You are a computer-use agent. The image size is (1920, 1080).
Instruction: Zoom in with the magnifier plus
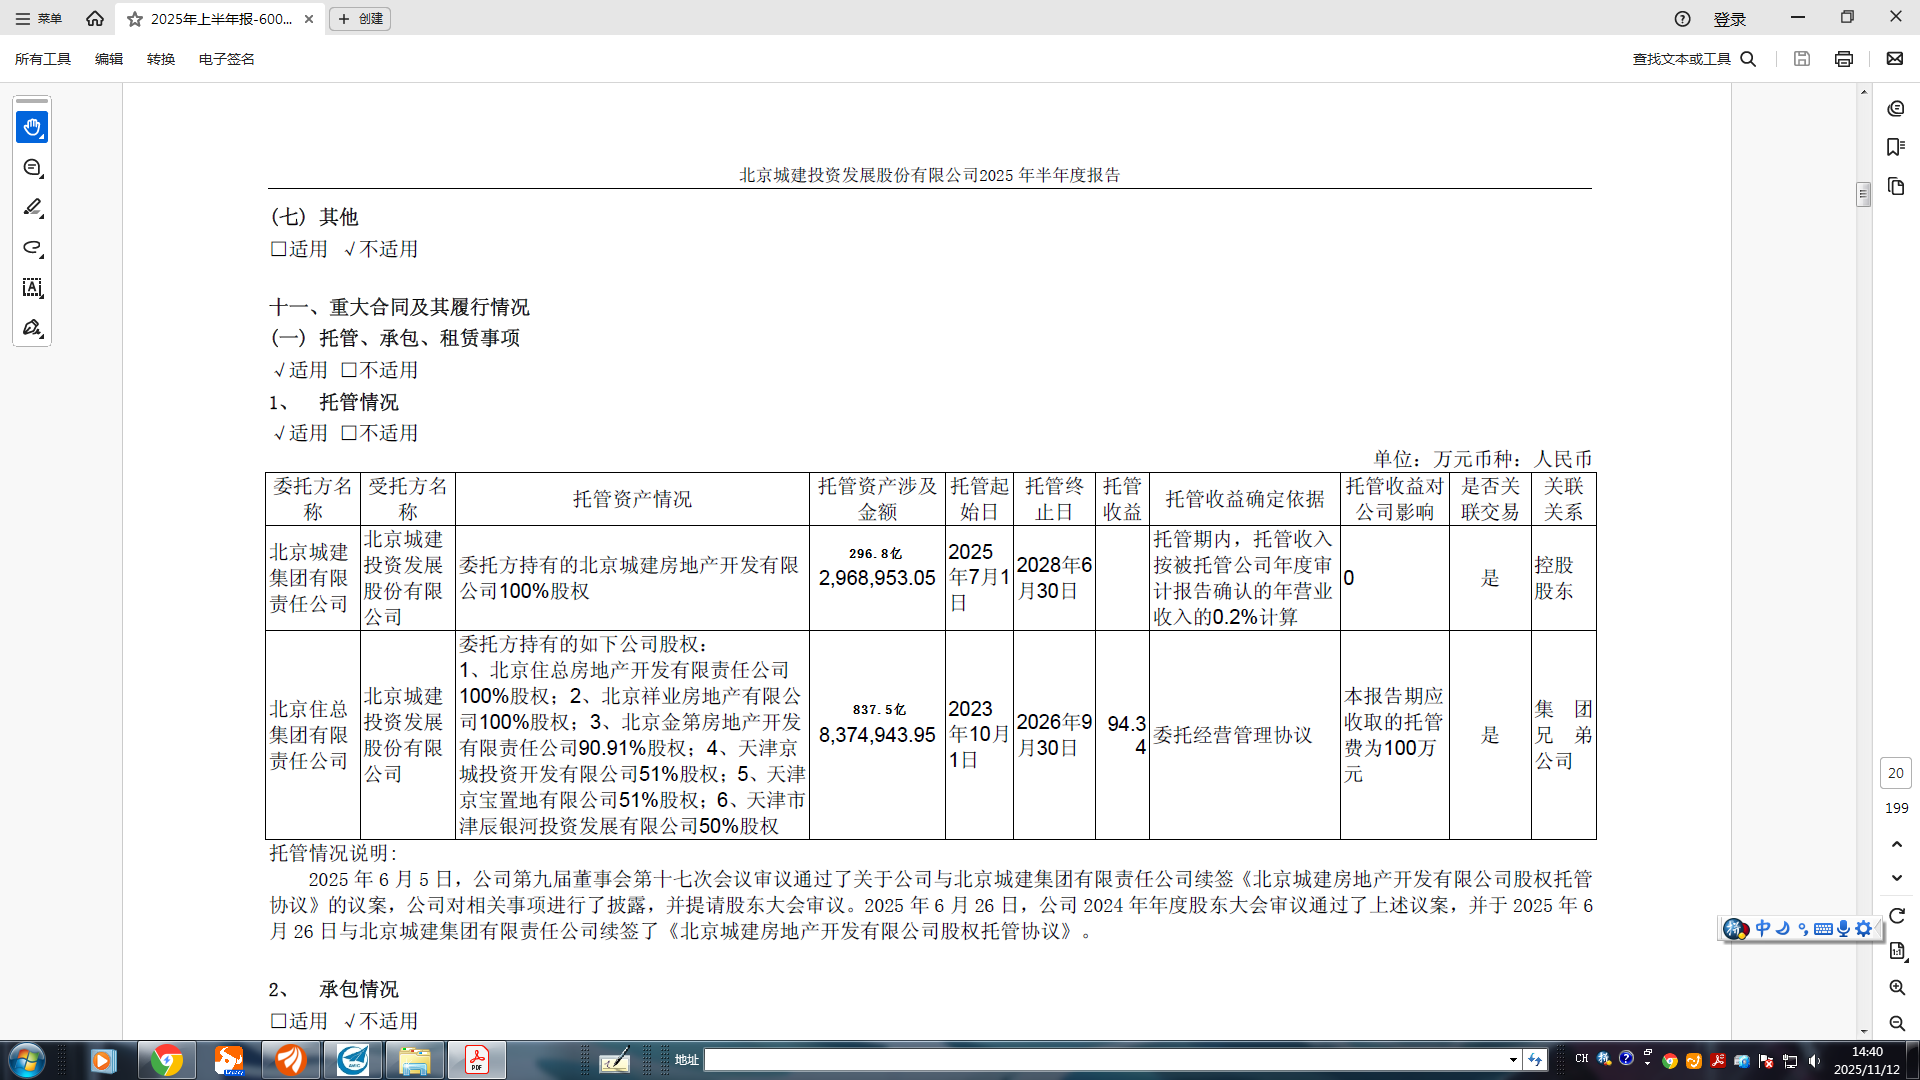1896,987
